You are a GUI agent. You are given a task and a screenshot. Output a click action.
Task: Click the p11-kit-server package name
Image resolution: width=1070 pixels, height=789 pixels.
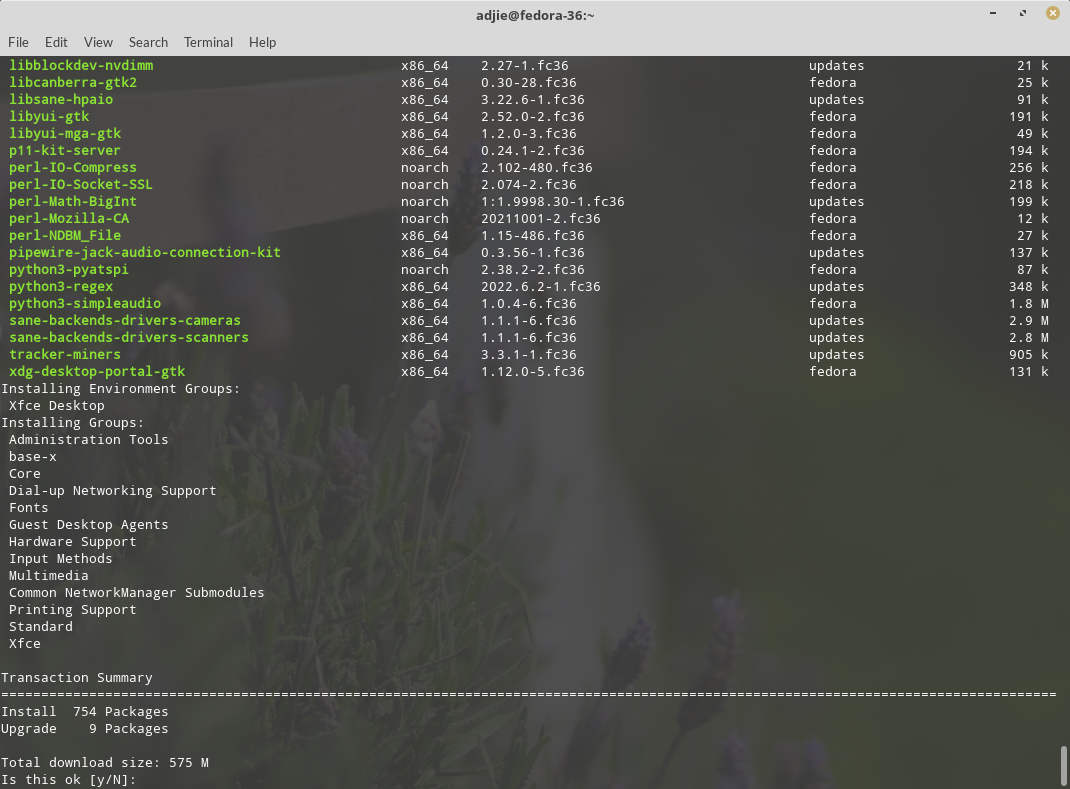click(65, 151)
